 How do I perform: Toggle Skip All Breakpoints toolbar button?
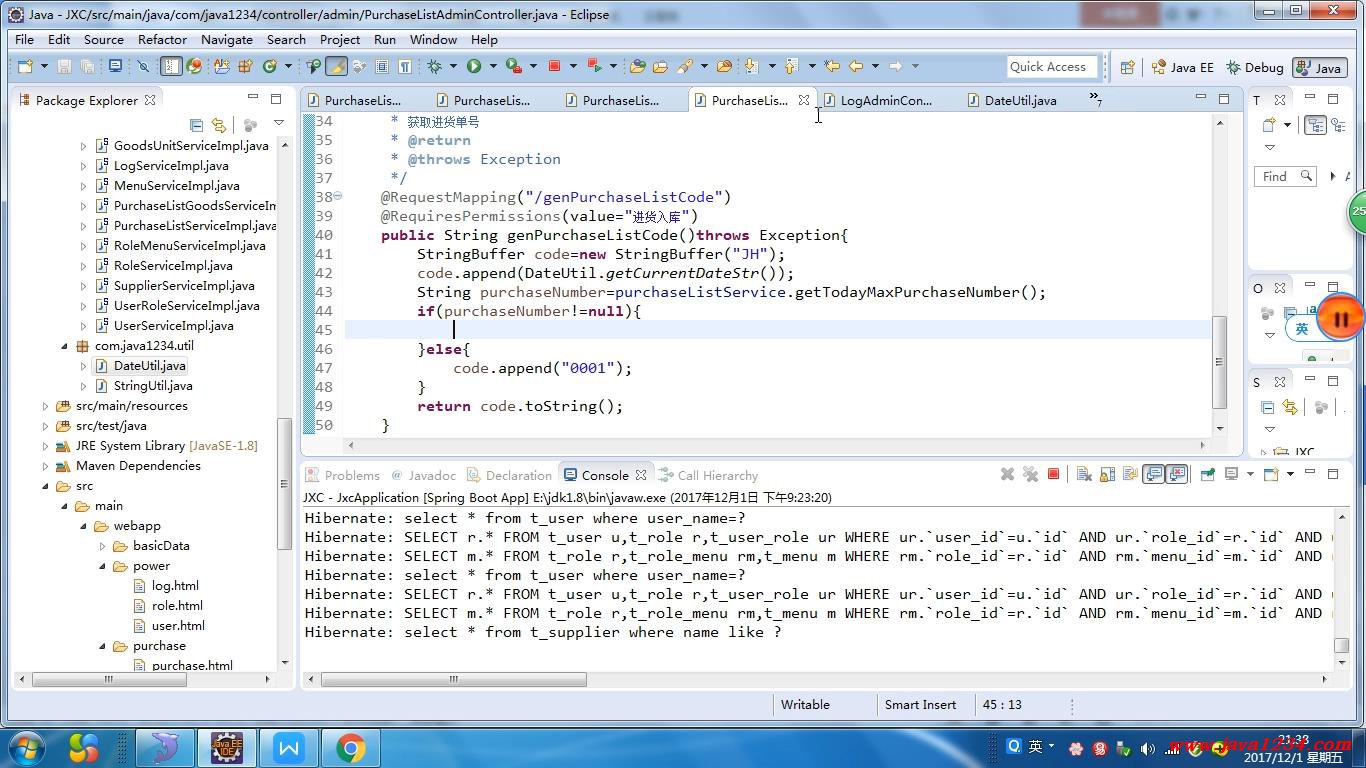coord(143,66)
